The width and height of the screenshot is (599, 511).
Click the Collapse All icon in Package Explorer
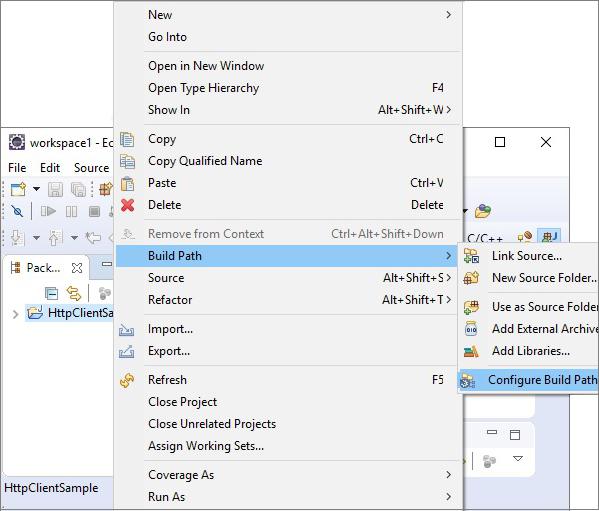tap(51, 293)
